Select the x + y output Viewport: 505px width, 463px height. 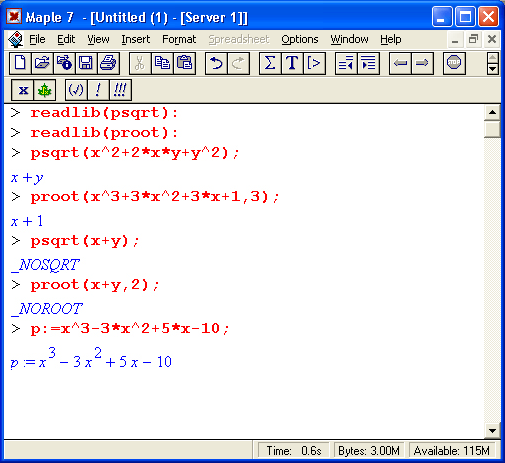(27, 178)
